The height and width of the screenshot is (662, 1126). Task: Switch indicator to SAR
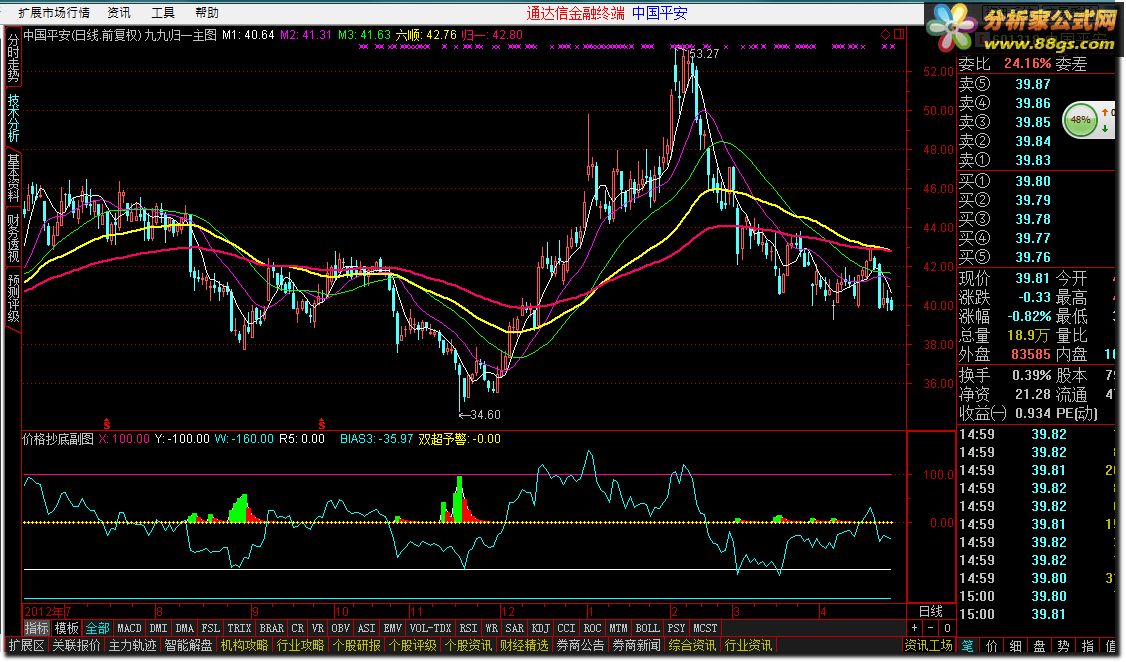(x=514, y=628)
